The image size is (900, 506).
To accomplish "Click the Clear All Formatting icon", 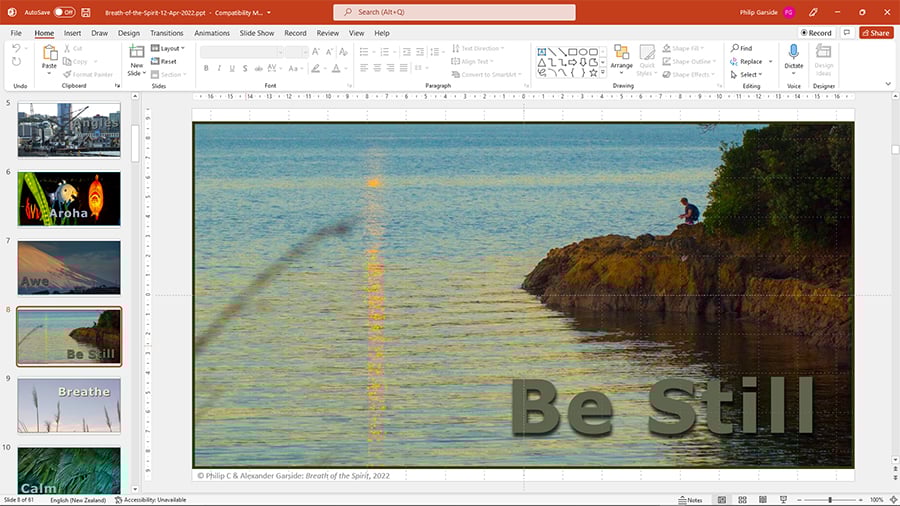I will coord(343,52).
